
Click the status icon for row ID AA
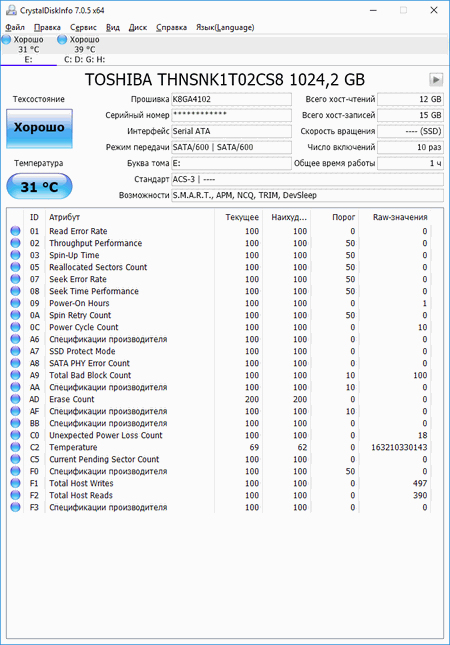coord(15,387)
